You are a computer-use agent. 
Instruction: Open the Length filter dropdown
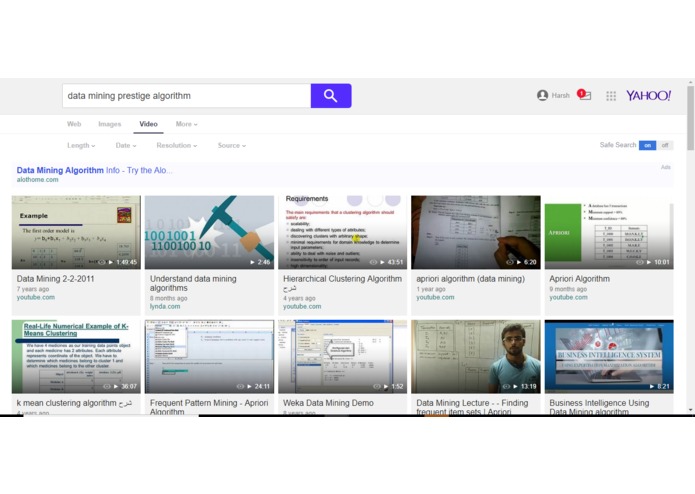coord(81,145)
